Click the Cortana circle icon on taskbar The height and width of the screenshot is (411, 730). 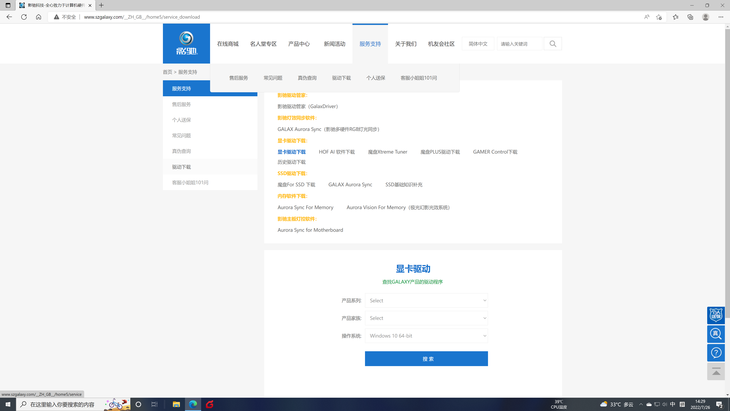tap(138, 404)
